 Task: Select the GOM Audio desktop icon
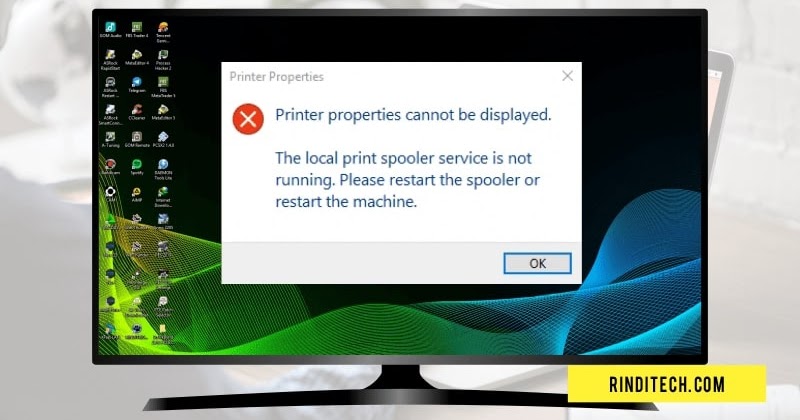point(110,30)
